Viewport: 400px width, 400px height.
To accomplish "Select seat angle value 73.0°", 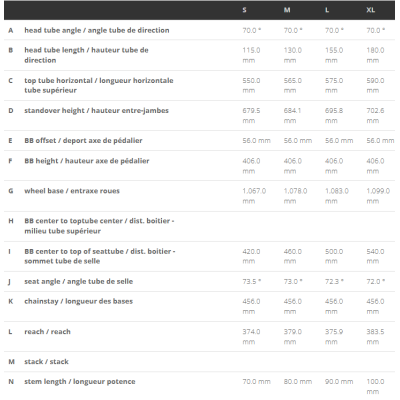I will (x=293, y=282).
